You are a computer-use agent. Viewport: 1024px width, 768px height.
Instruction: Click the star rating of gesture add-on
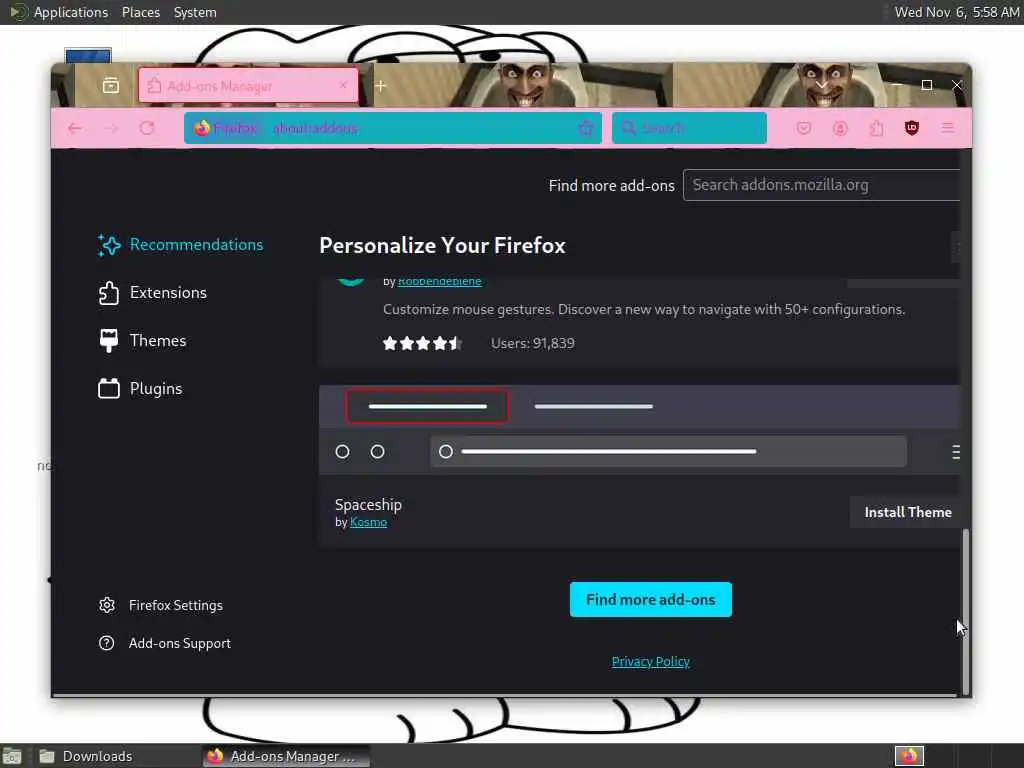422,344
